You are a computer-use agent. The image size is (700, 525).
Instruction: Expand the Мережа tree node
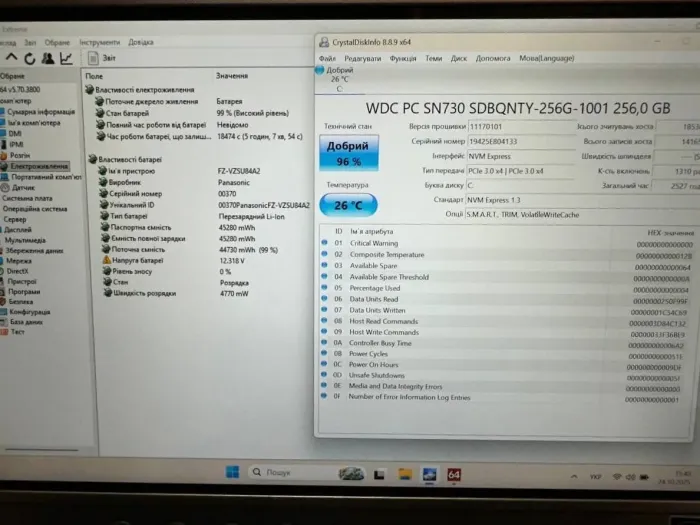[x=20, y=261]
